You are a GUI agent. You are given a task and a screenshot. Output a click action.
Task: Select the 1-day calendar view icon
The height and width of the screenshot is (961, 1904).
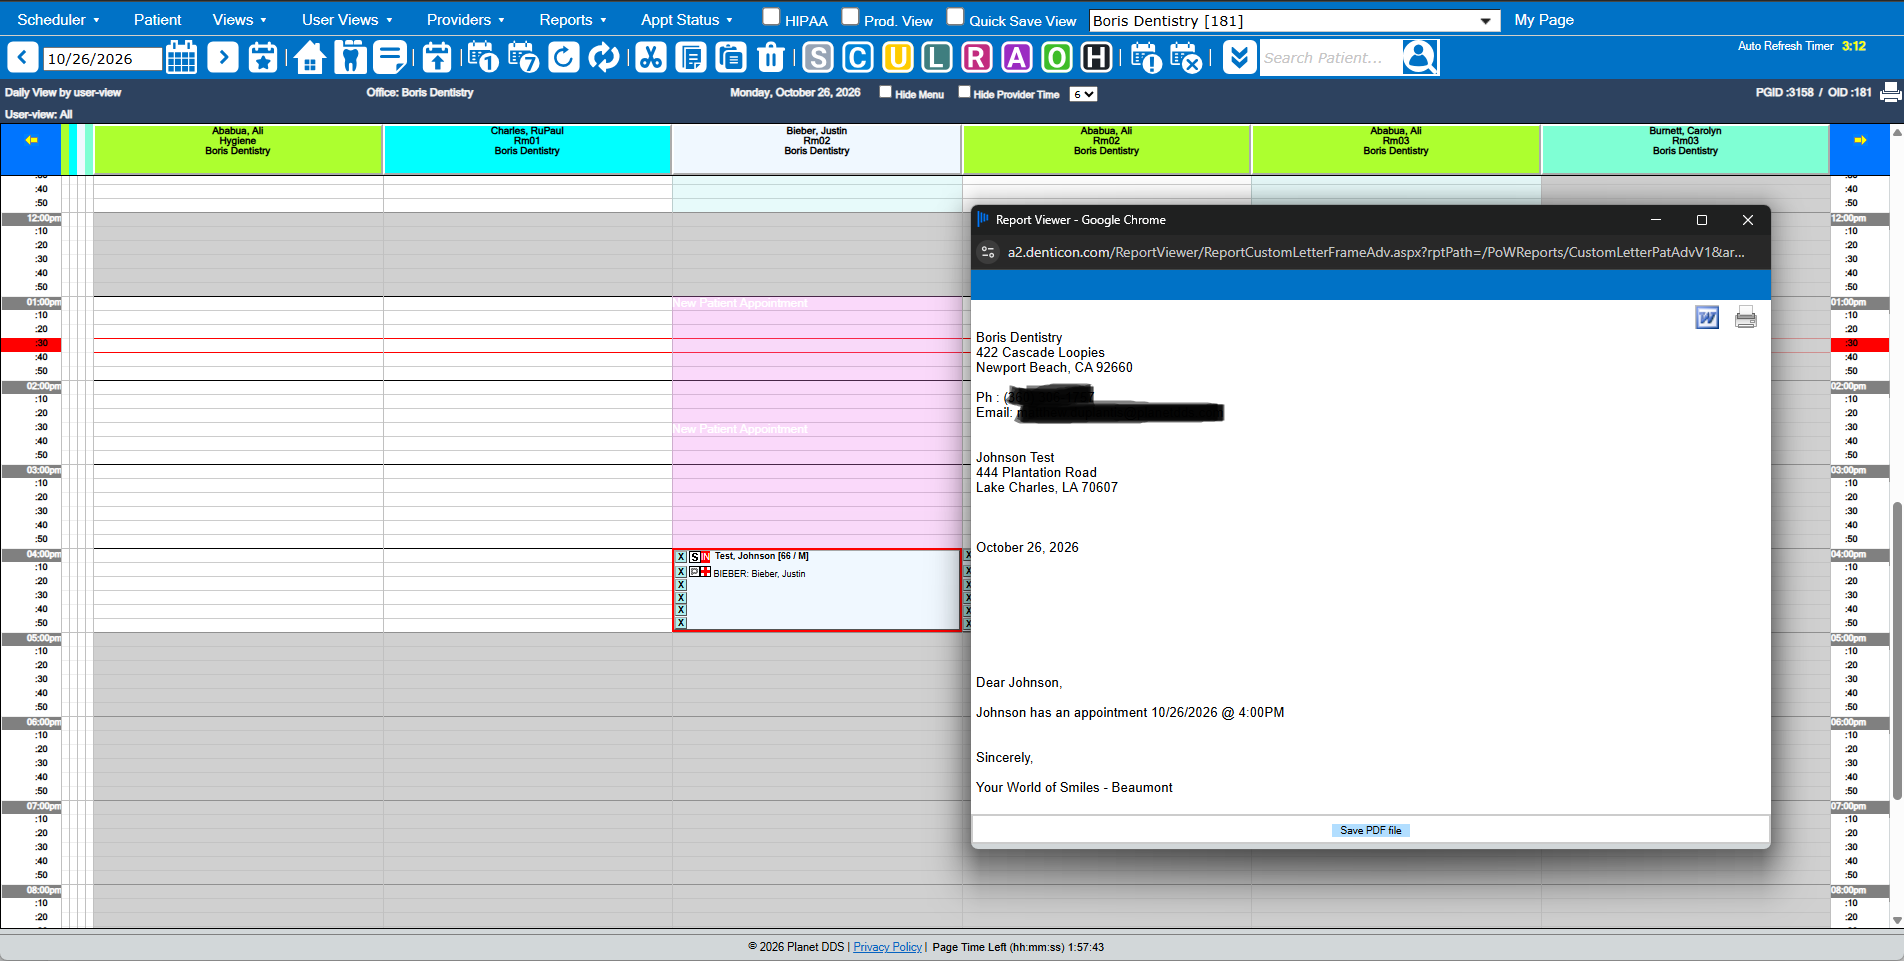[x=482, y=58]
